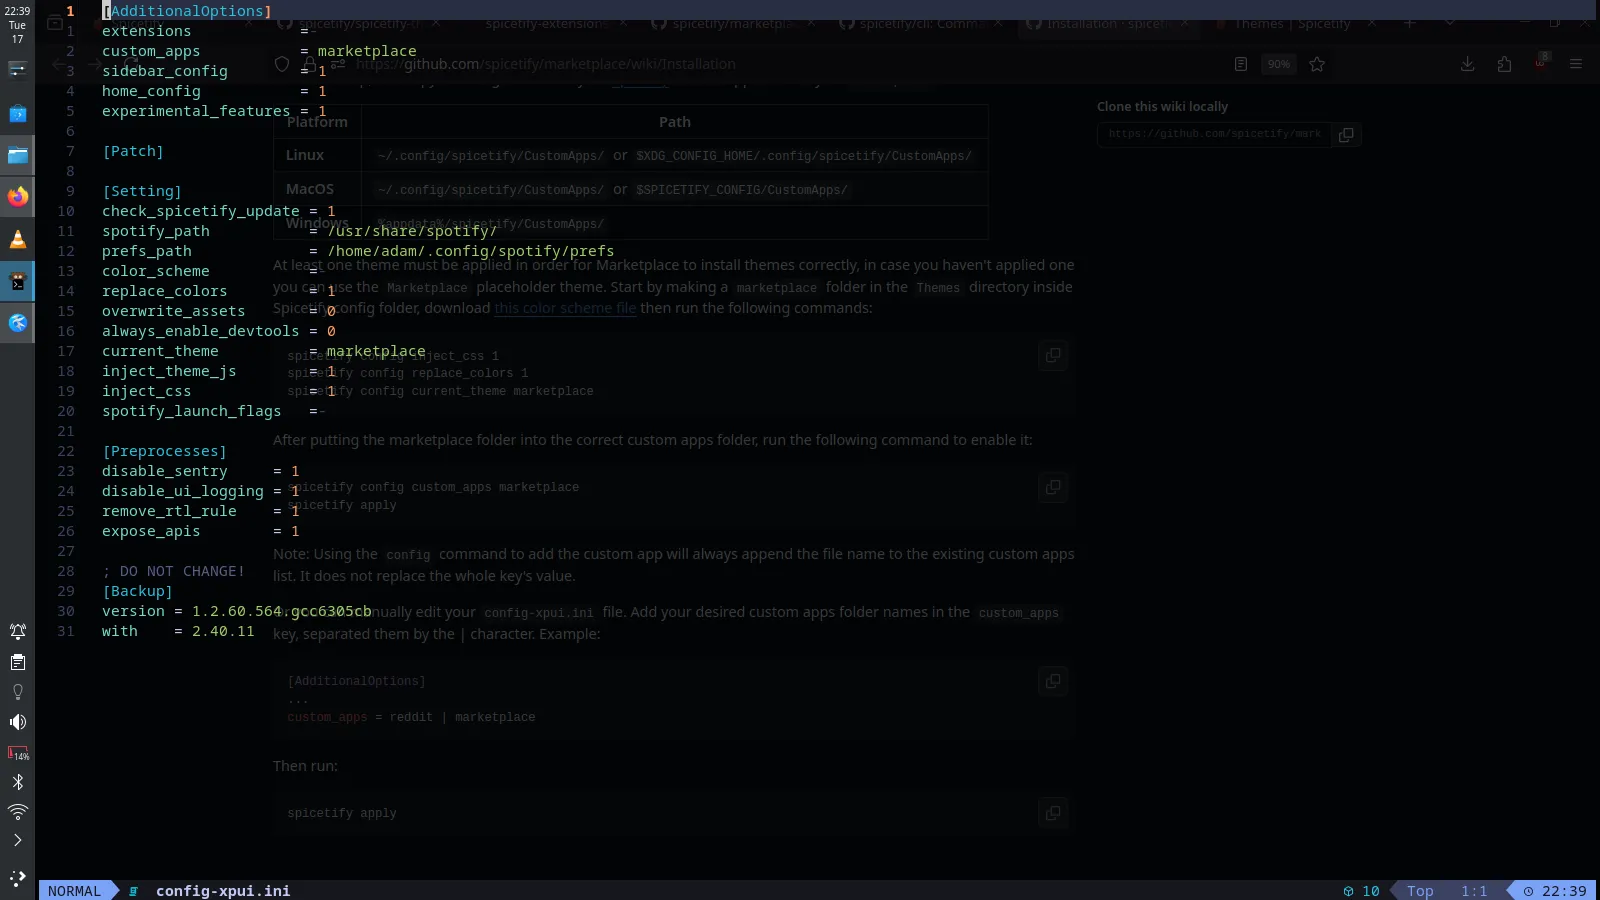Click the tracking protection shield in the address bar
The width and height of the screenshot is (1600, 900).
click(282, 64)
